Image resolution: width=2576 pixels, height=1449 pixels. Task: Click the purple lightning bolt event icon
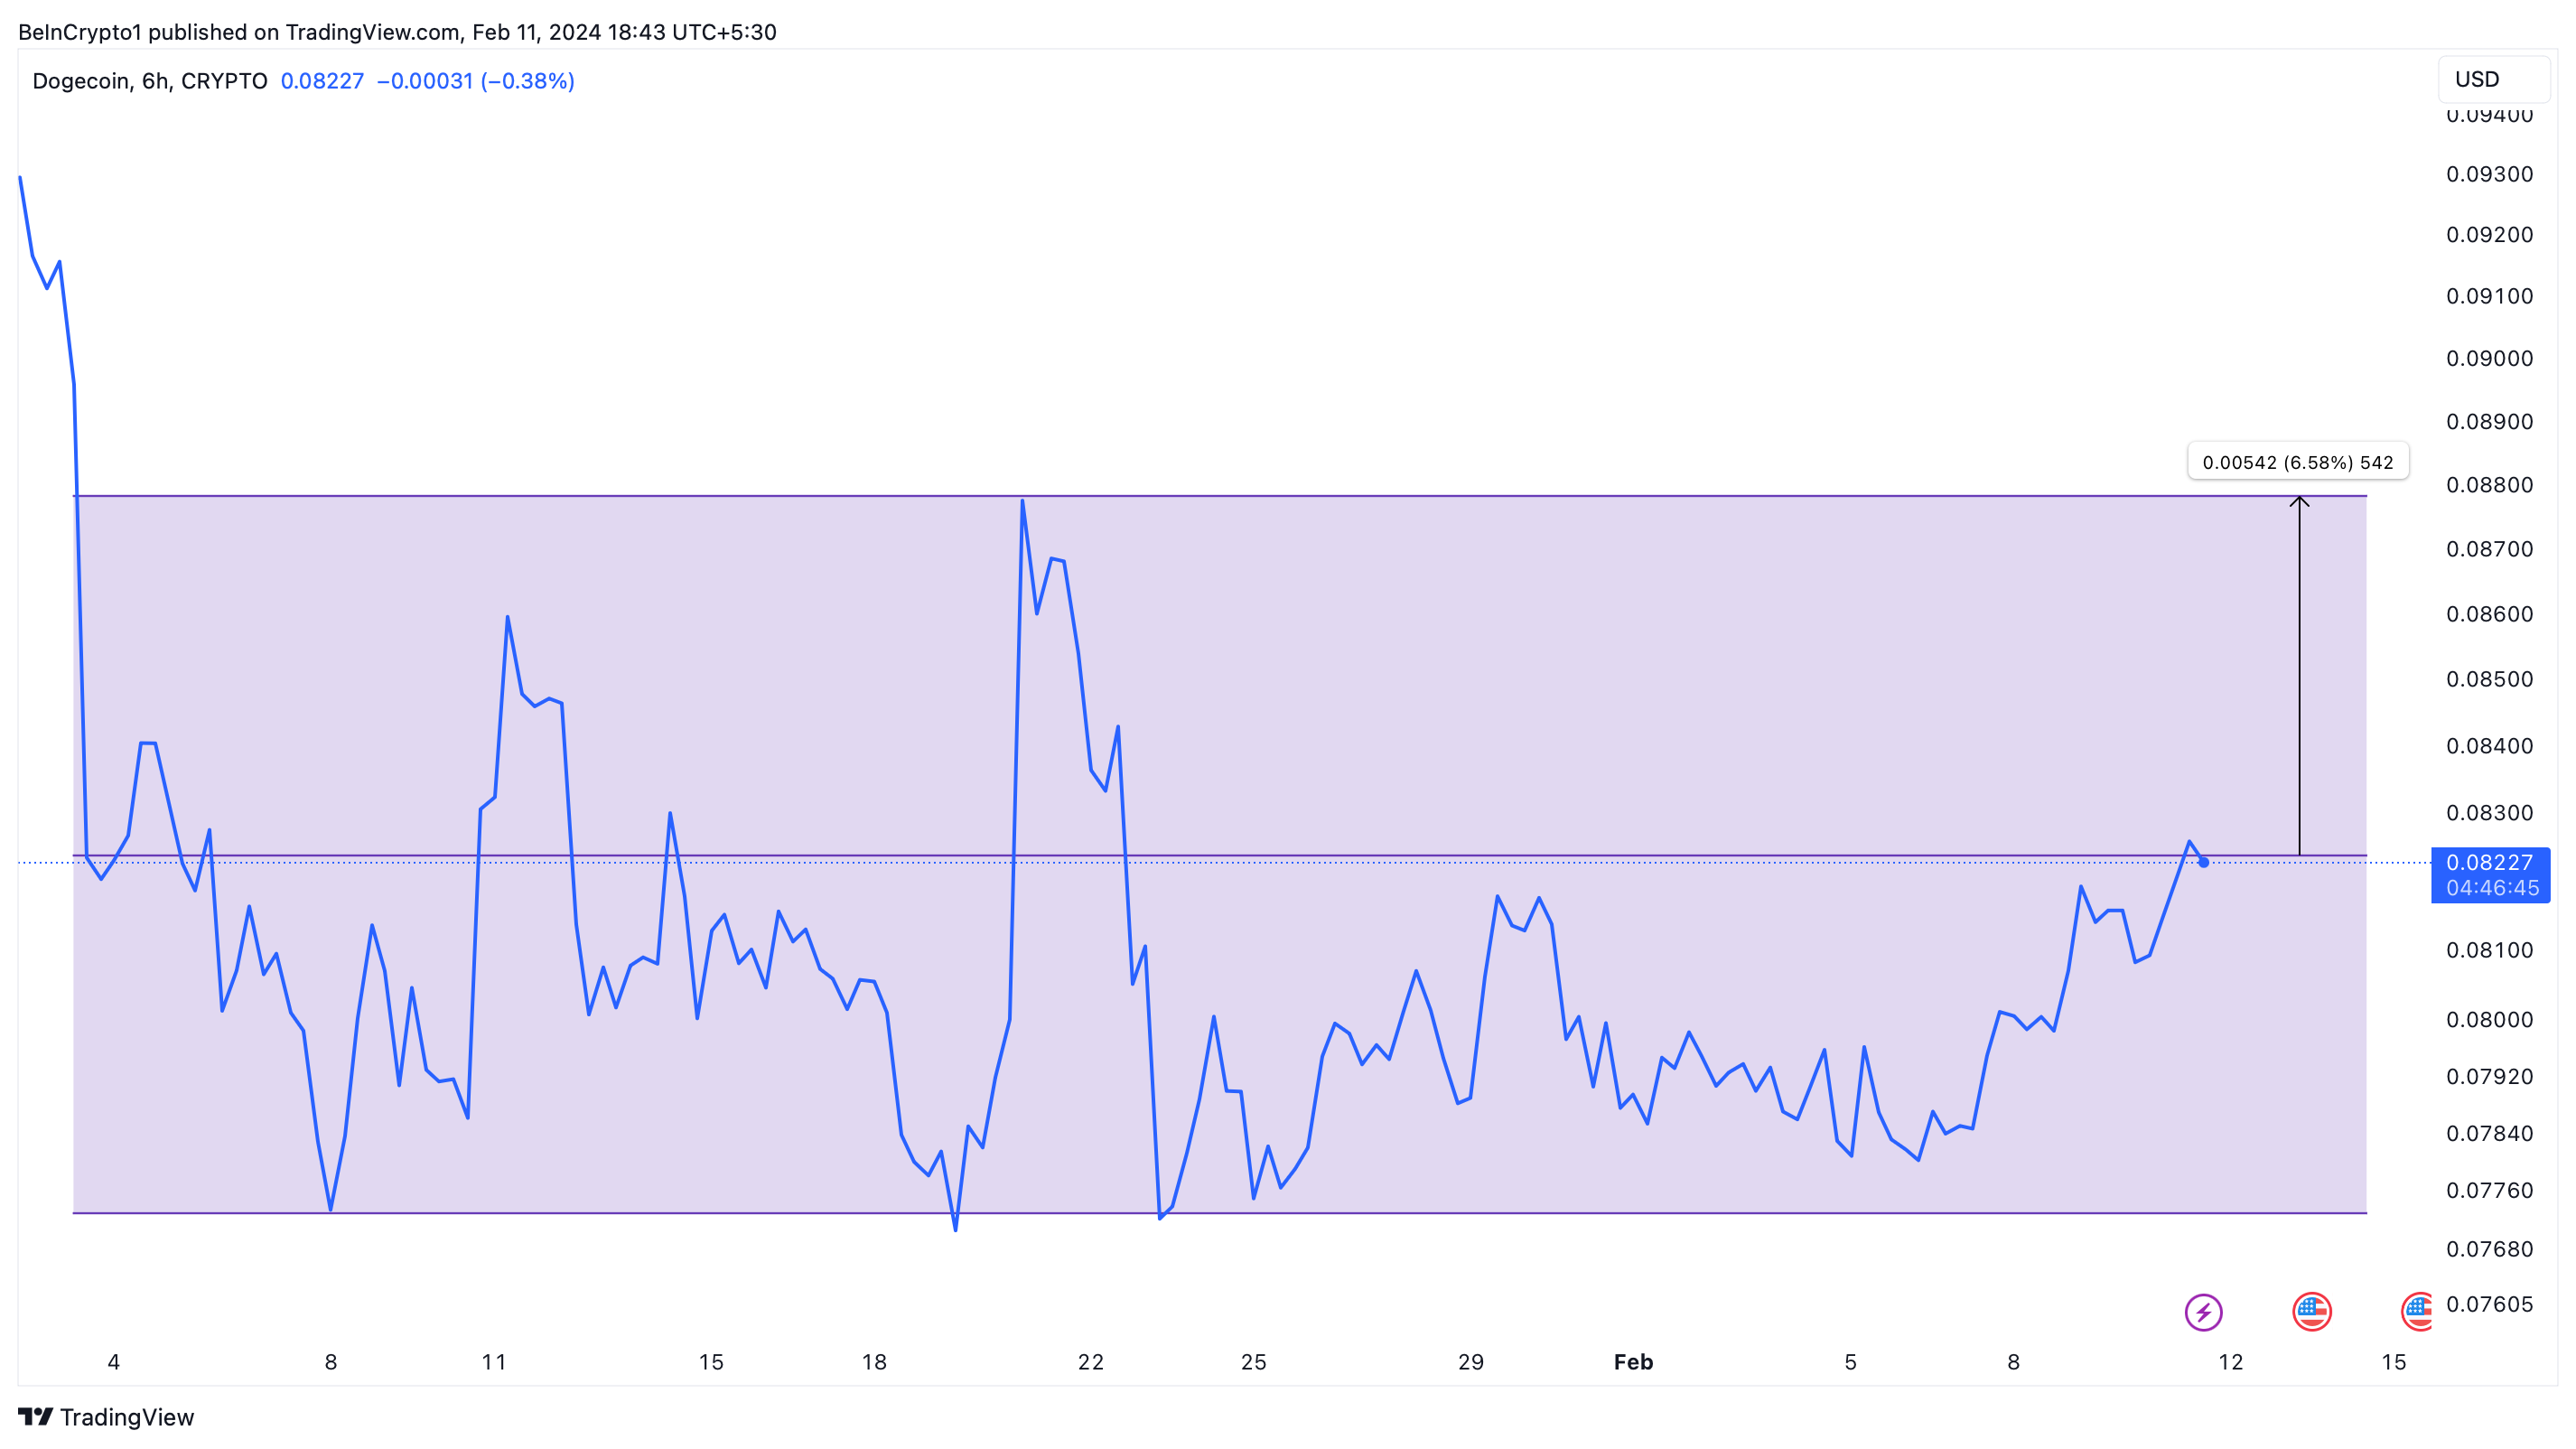2203,1312
